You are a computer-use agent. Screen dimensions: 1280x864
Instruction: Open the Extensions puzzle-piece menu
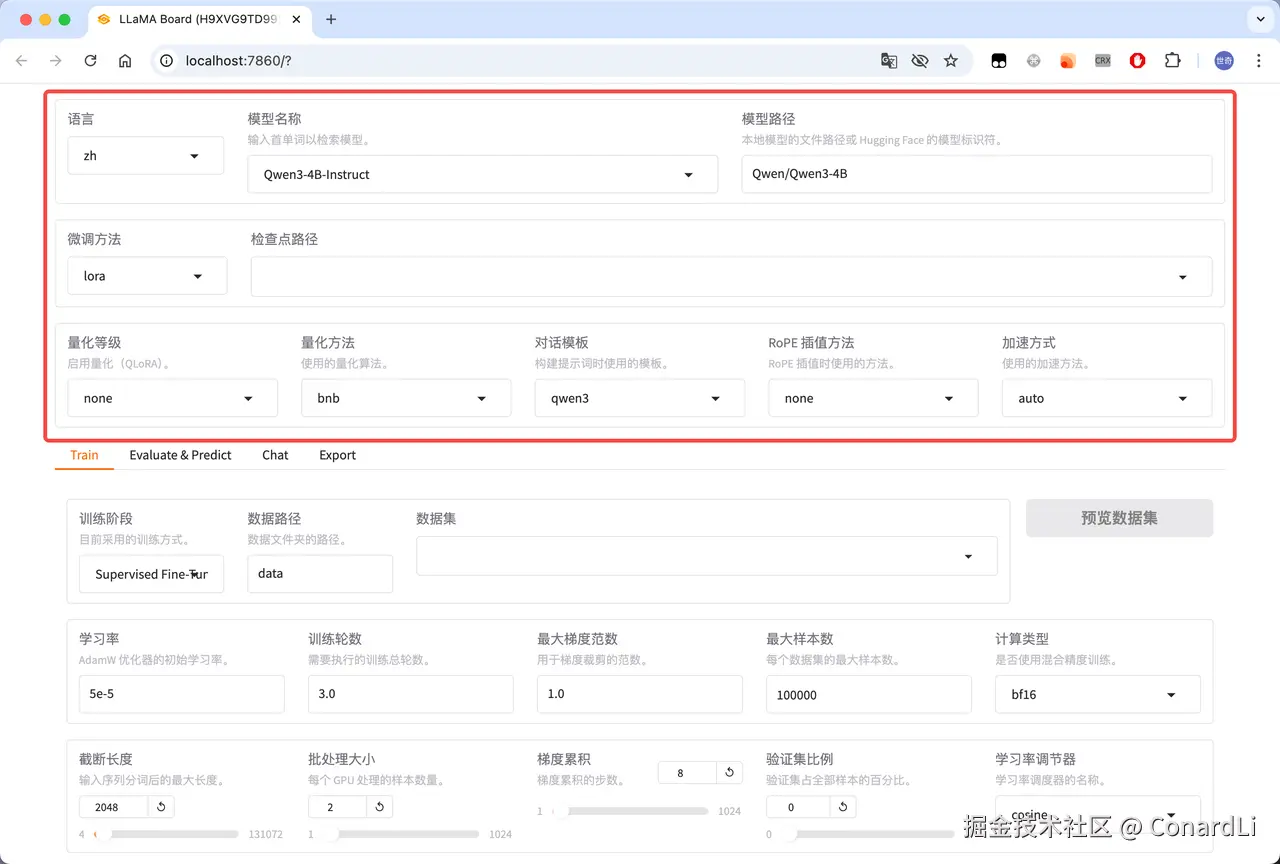[1172, 61]
